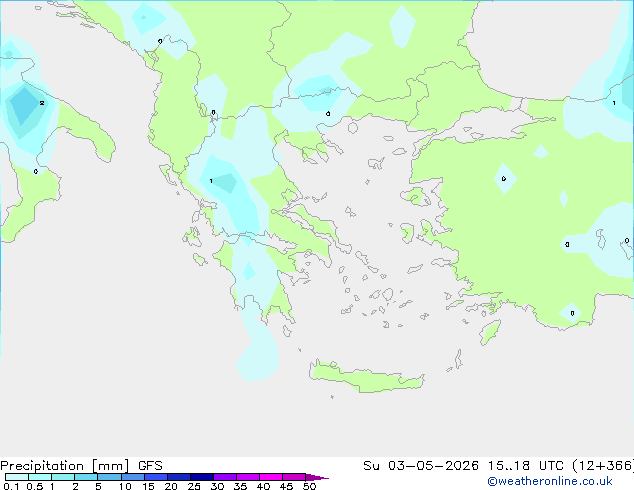Click the '2' value label over Italy
634x490 pixels.
42,103
